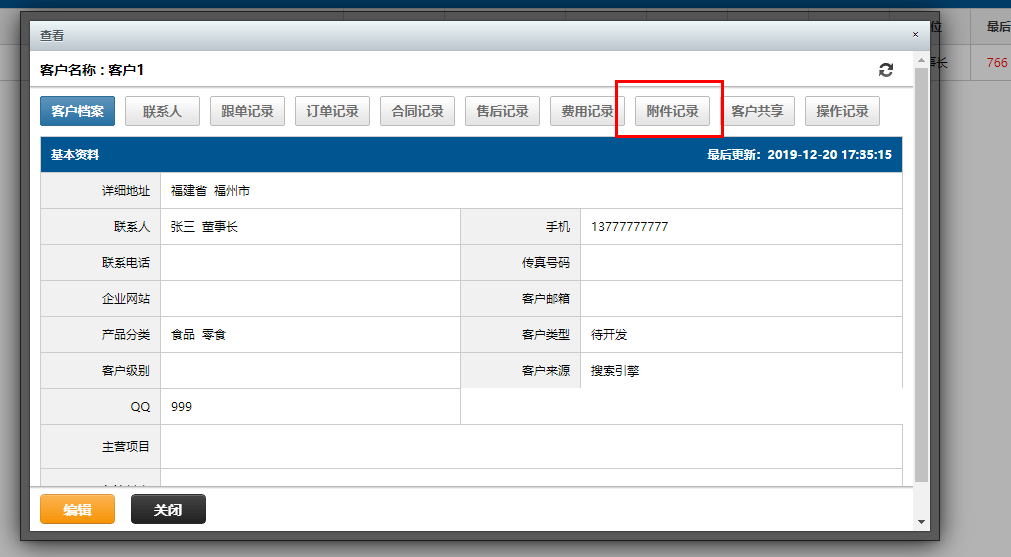Image resolution: width=1011 pixels, height=557 pixels.
Task: Click the red 766 value in background table
Action: pos(997,63)
